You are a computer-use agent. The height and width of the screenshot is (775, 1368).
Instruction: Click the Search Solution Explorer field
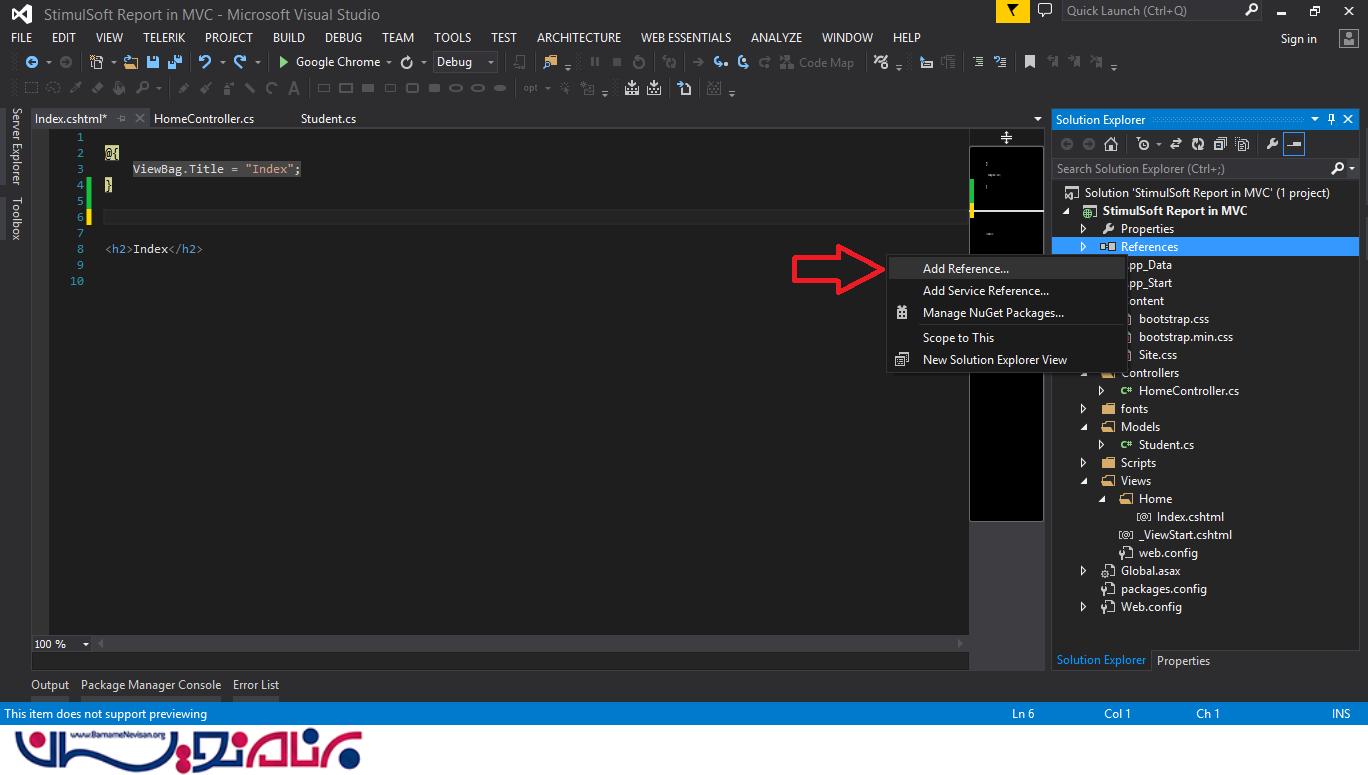click(1190, 169)
